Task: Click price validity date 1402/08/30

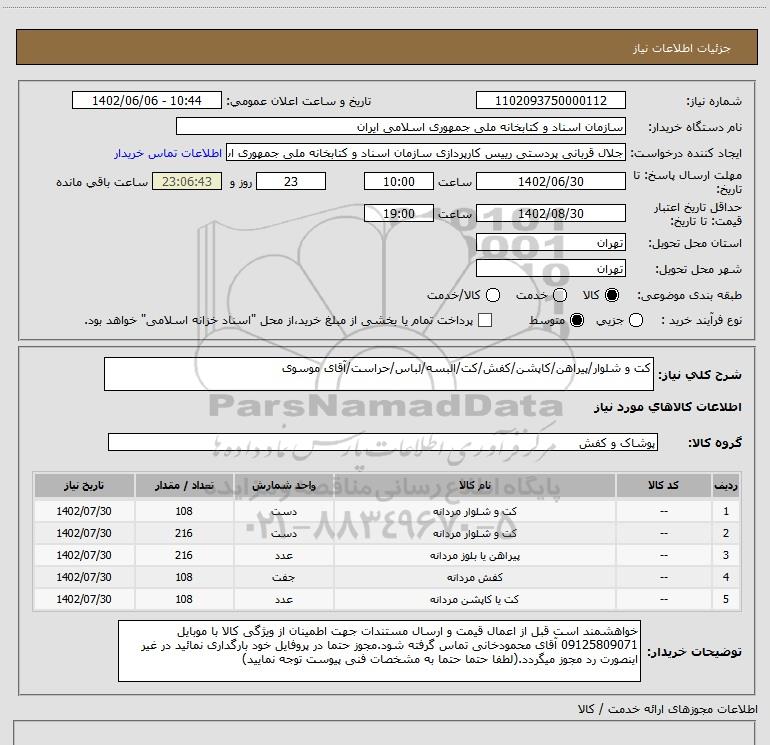Action: click(x=550, y=213)
